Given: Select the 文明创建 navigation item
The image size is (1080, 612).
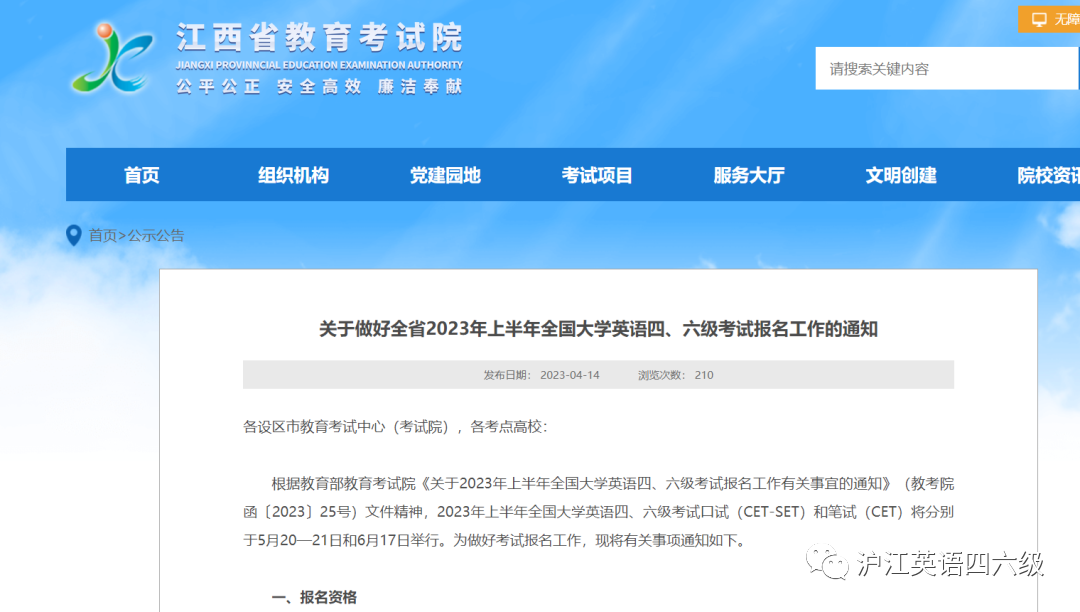Looking at the screenshot, I should pos(901,176).
